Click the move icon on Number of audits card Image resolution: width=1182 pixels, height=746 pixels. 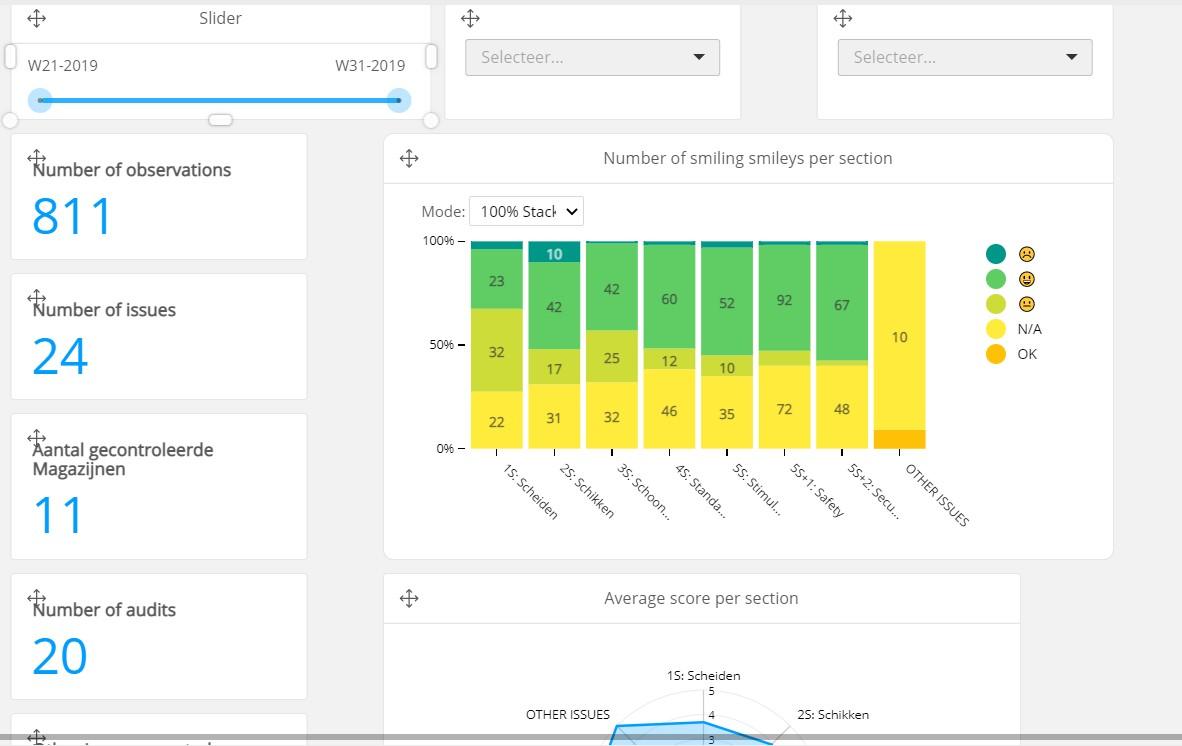36,598
